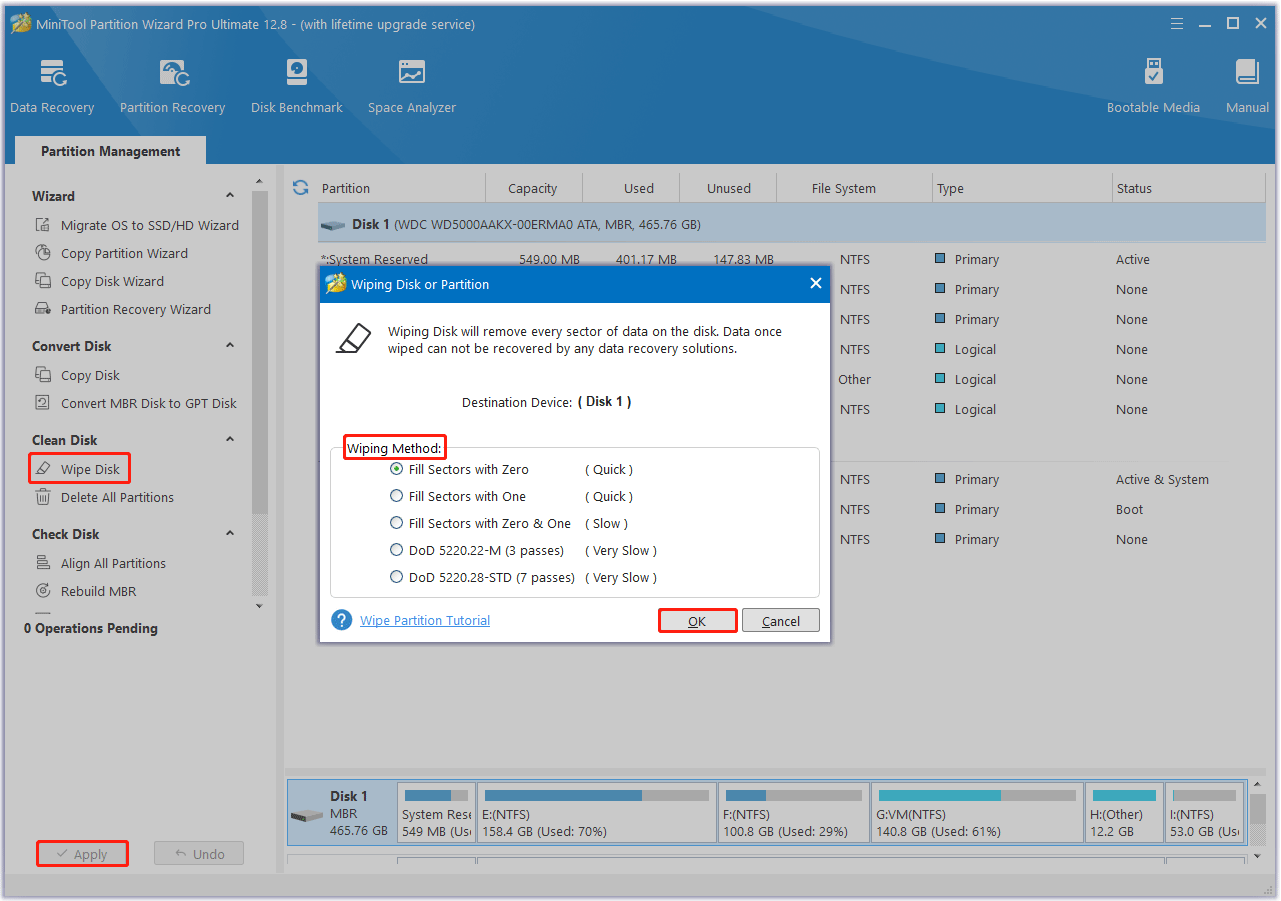This screenshot has width=1281, height=901.
Task: Launch the Copy Disk Wizard
Action: pyautogui.click(x=99, y=281)
